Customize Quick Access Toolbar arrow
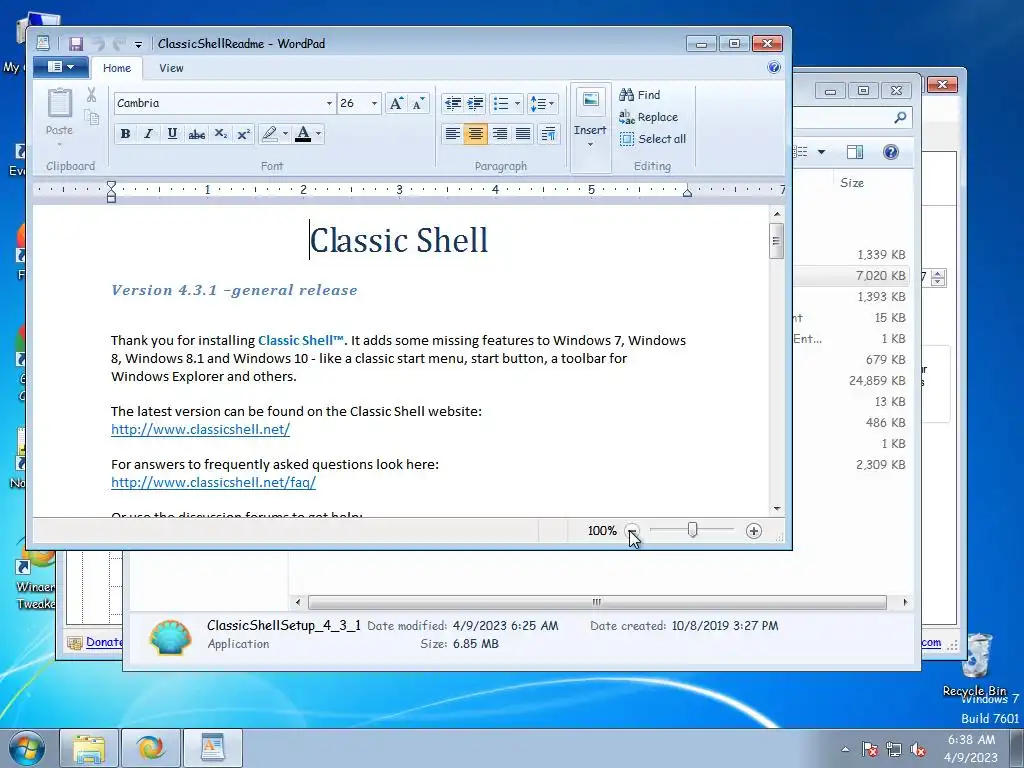 (138, 44)
